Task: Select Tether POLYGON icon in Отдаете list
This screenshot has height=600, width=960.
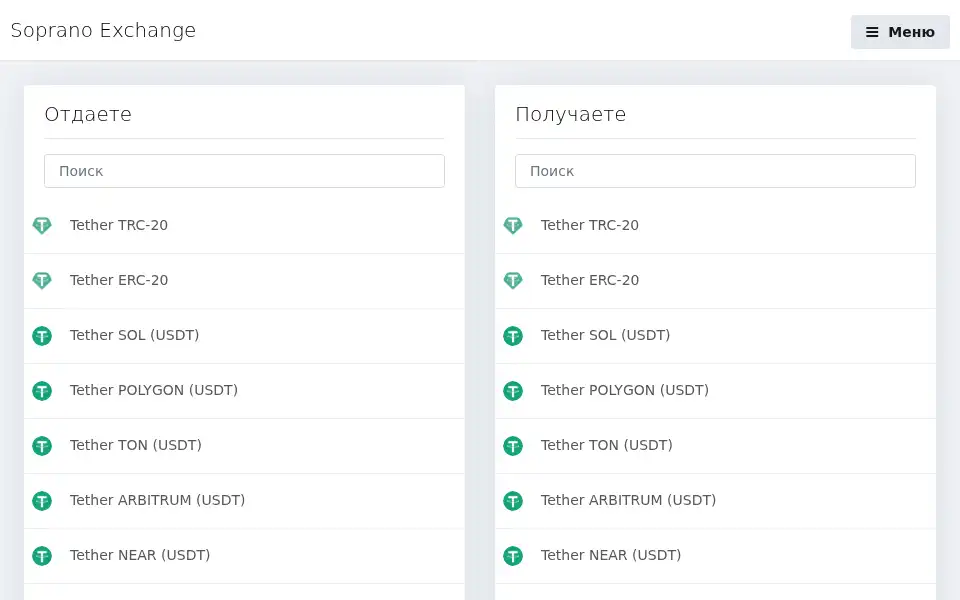Action: click(42, 391)
